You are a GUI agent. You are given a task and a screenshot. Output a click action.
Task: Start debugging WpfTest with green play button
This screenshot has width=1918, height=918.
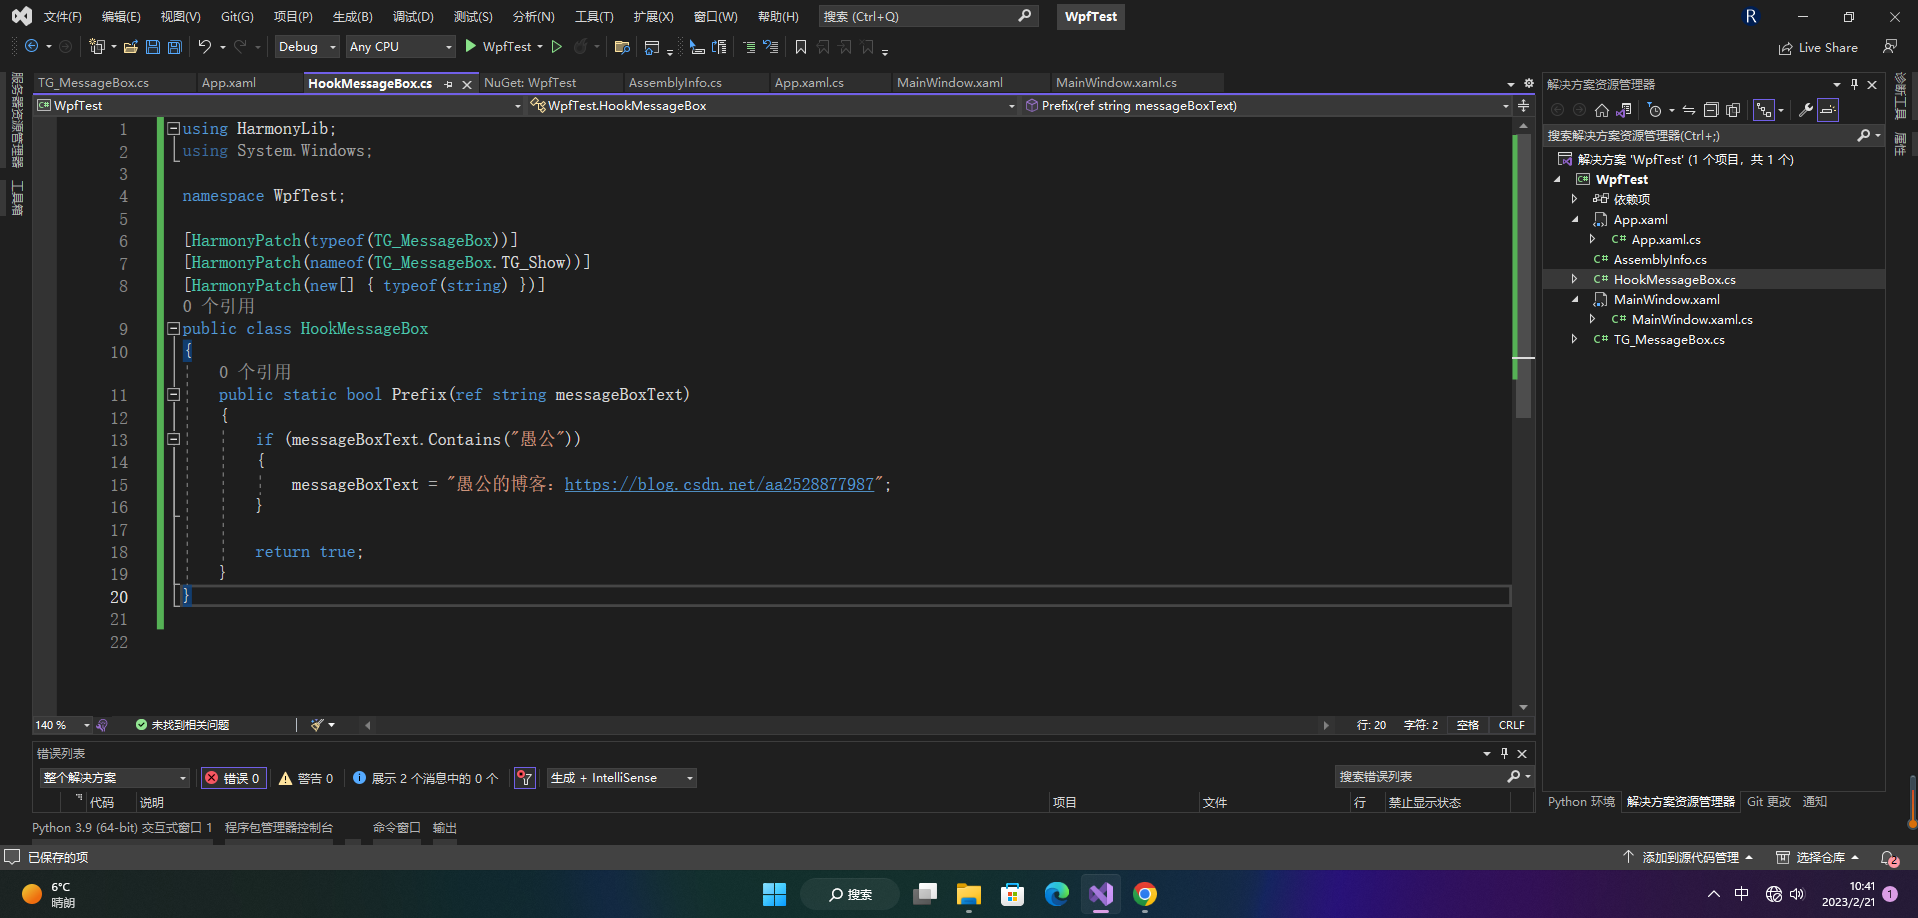tap(471, 47)
